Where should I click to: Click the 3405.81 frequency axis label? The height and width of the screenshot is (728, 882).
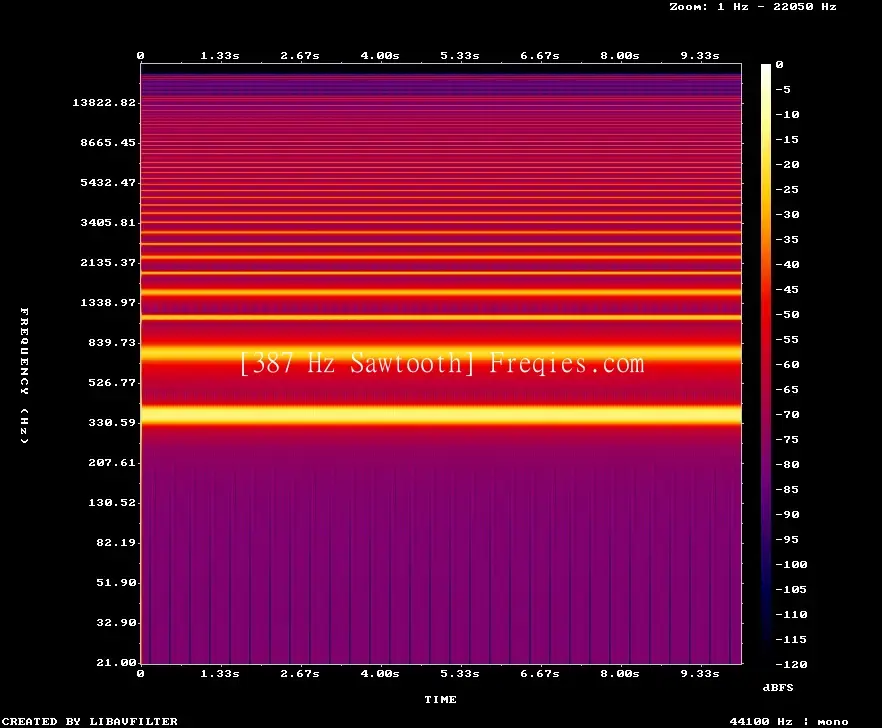pyautogui.click(x=108, y=222)
